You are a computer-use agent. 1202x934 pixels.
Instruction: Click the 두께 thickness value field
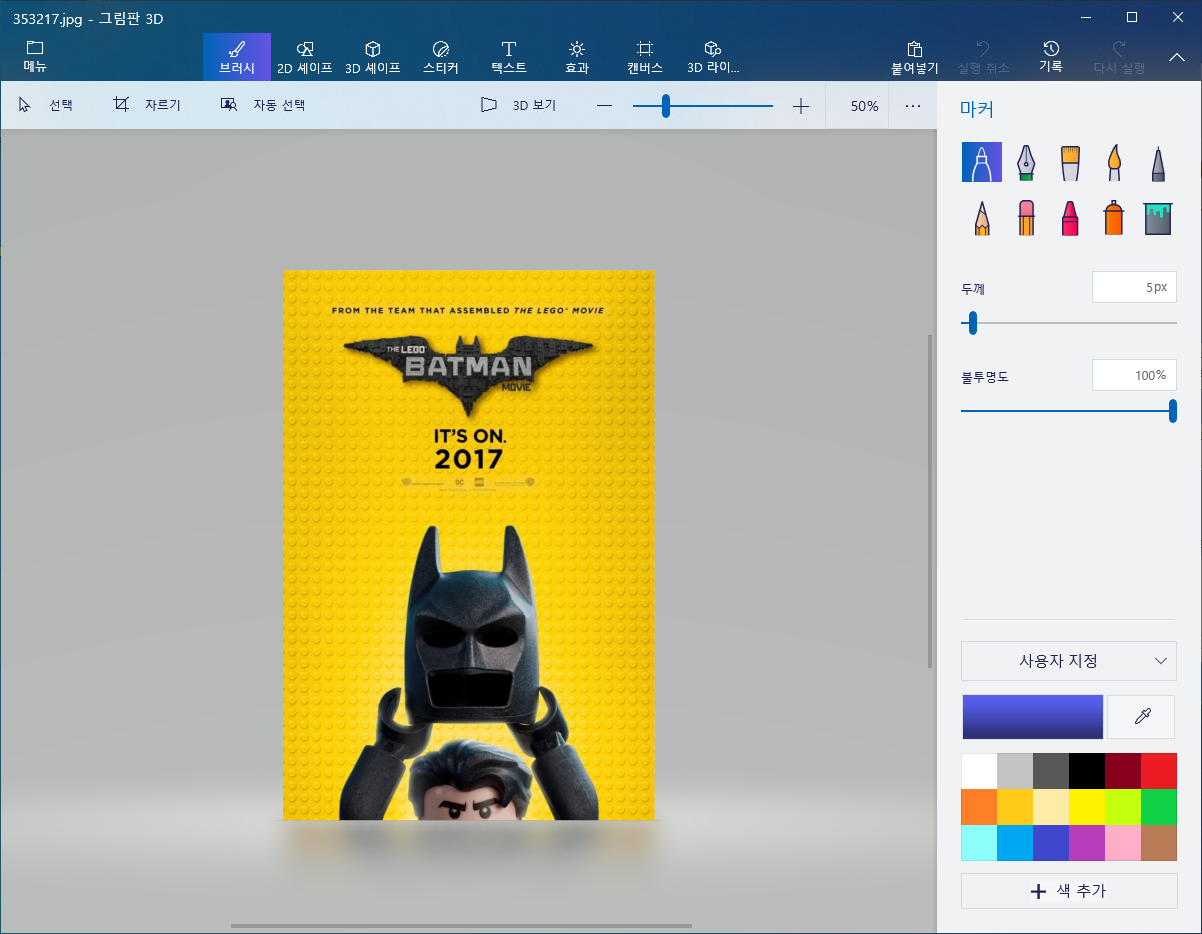click(1134, 287)
